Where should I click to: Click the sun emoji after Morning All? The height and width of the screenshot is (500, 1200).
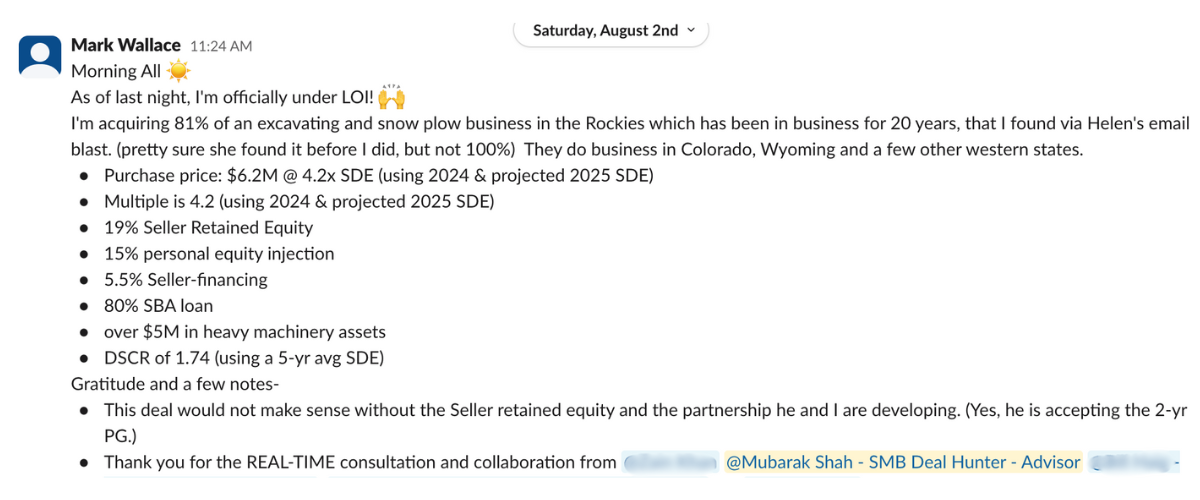coord(179,72)
